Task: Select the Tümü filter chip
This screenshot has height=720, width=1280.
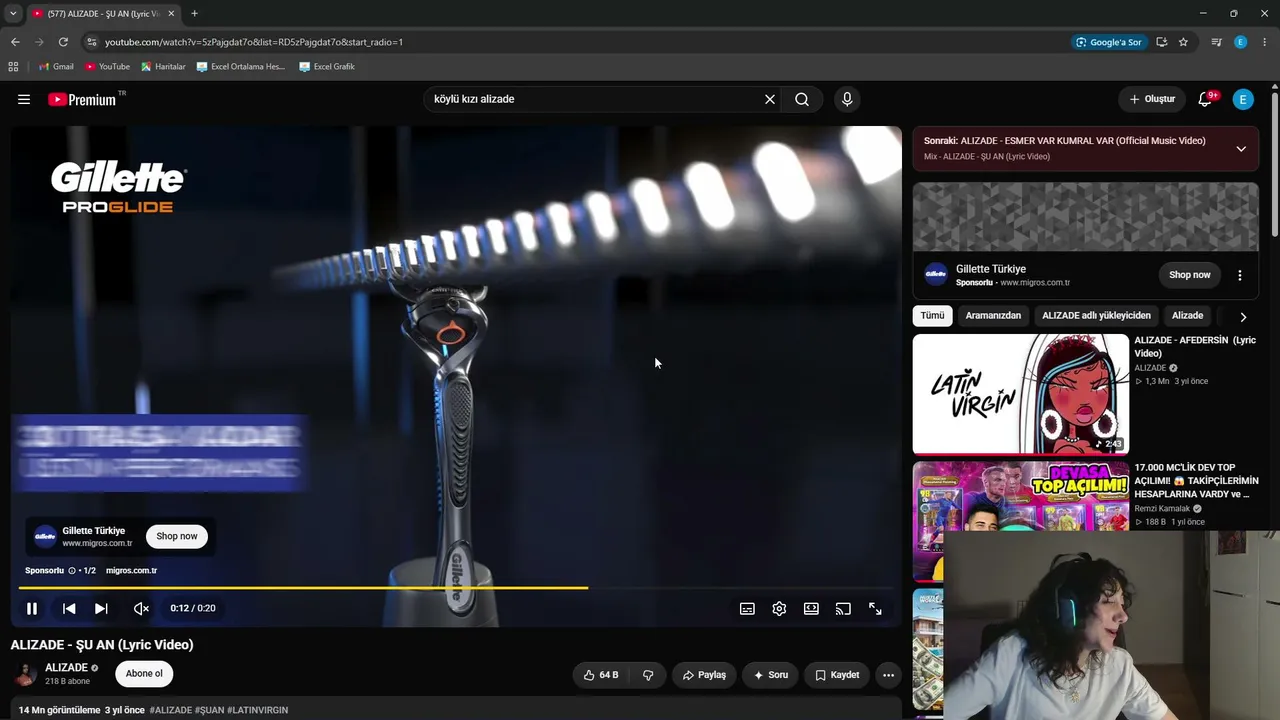Action: click(932, 316)
